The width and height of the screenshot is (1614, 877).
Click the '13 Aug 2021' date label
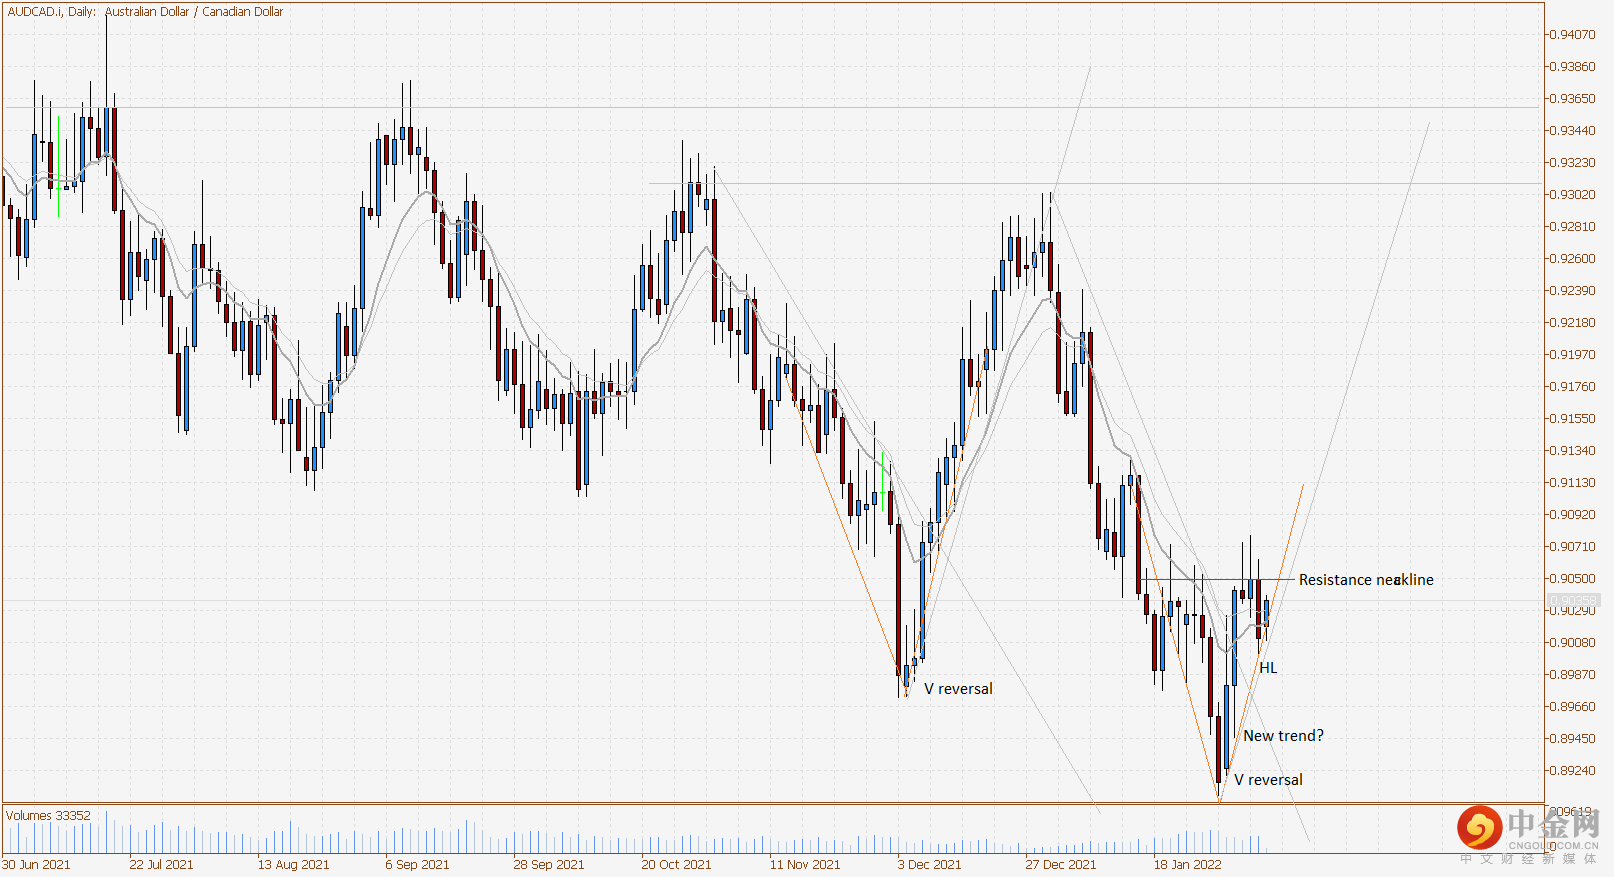(x=293, y=865)
